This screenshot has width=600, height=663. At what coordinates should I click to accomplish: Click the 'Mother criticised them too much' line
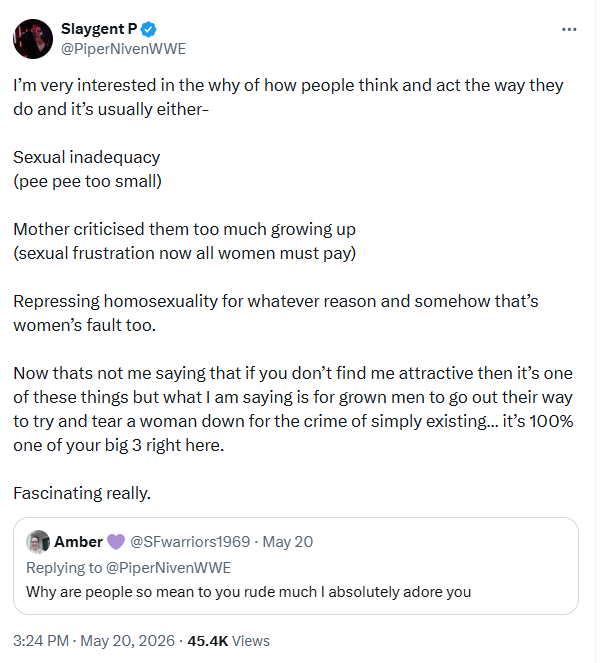coord(184,229)
